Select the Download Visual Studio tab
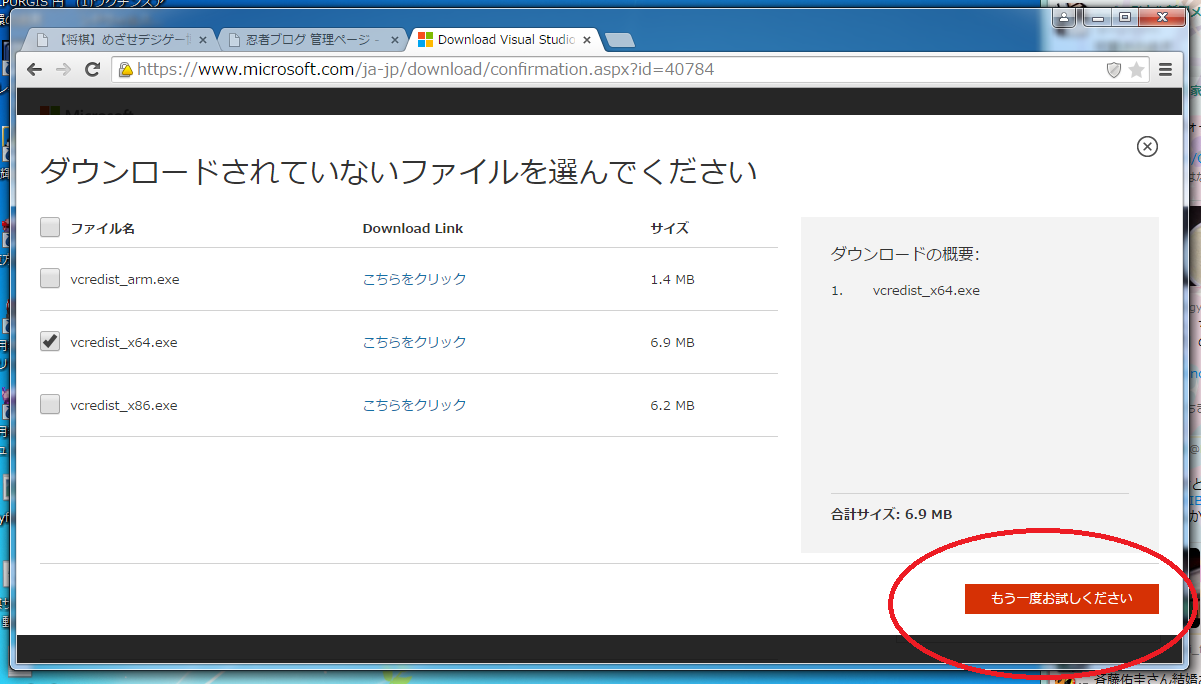 [x=505, y=40]
